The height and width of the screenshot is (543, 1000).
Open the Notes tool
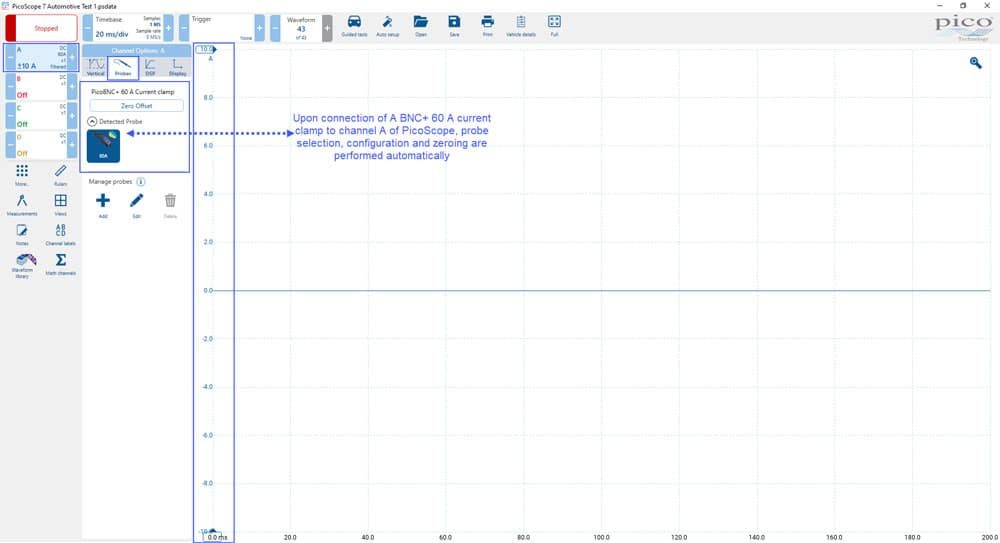(22, 234)
